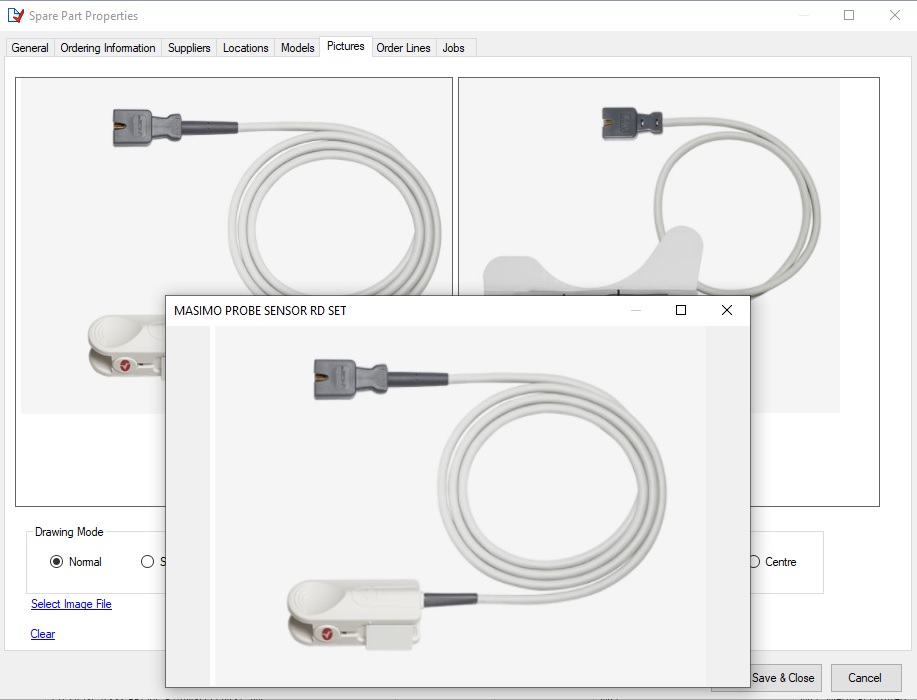Open the Jobs tab
Image resolution: width=917 pixels, height=700 pixels.
click(x=453, y=48)
